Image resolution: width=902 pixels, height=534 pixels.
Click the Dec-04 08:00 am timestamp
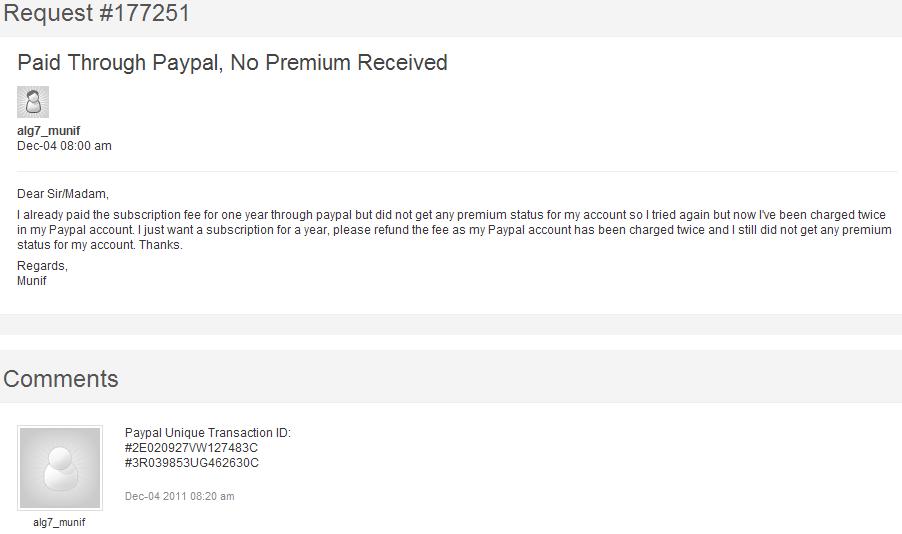[x=64, y=146]
